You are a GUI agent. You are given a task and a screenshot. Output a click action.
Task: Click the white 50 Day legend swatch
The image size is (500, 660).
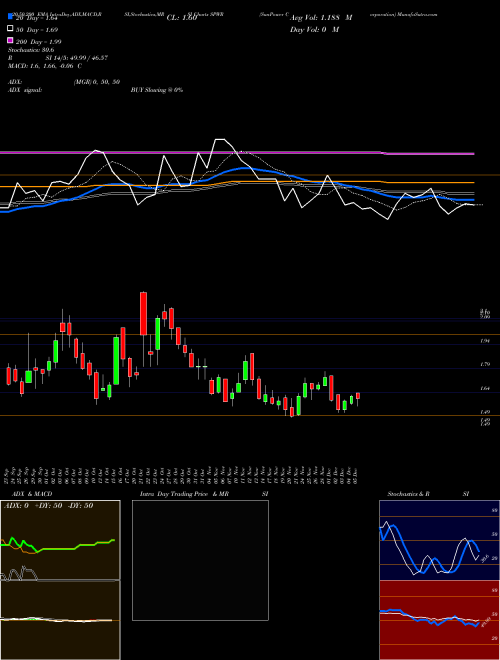(10, 29)
